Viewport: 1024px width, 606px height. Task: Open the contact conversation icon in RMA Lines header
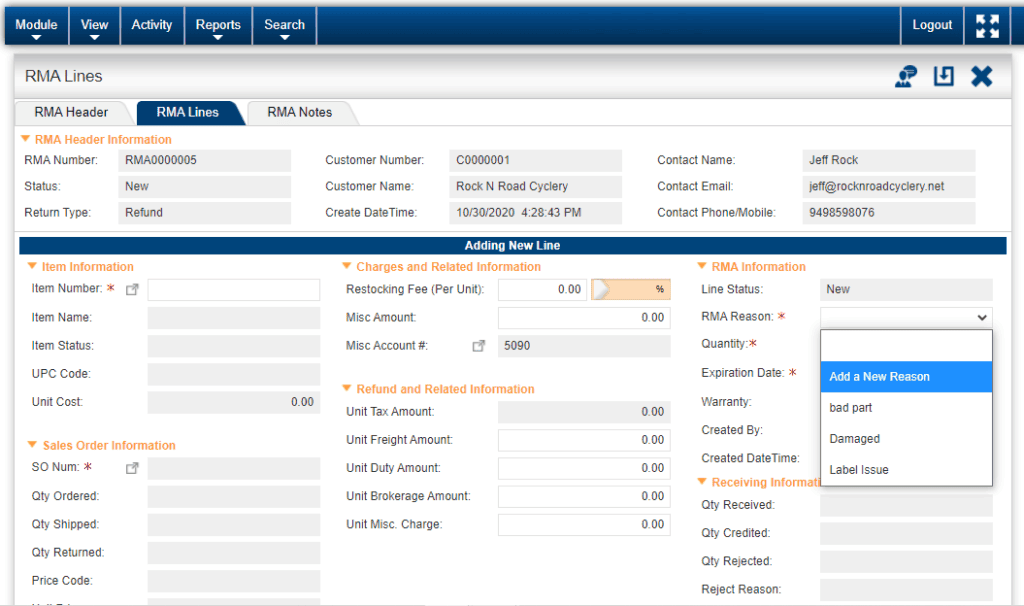pyautogui.click(x=904, y=75)
